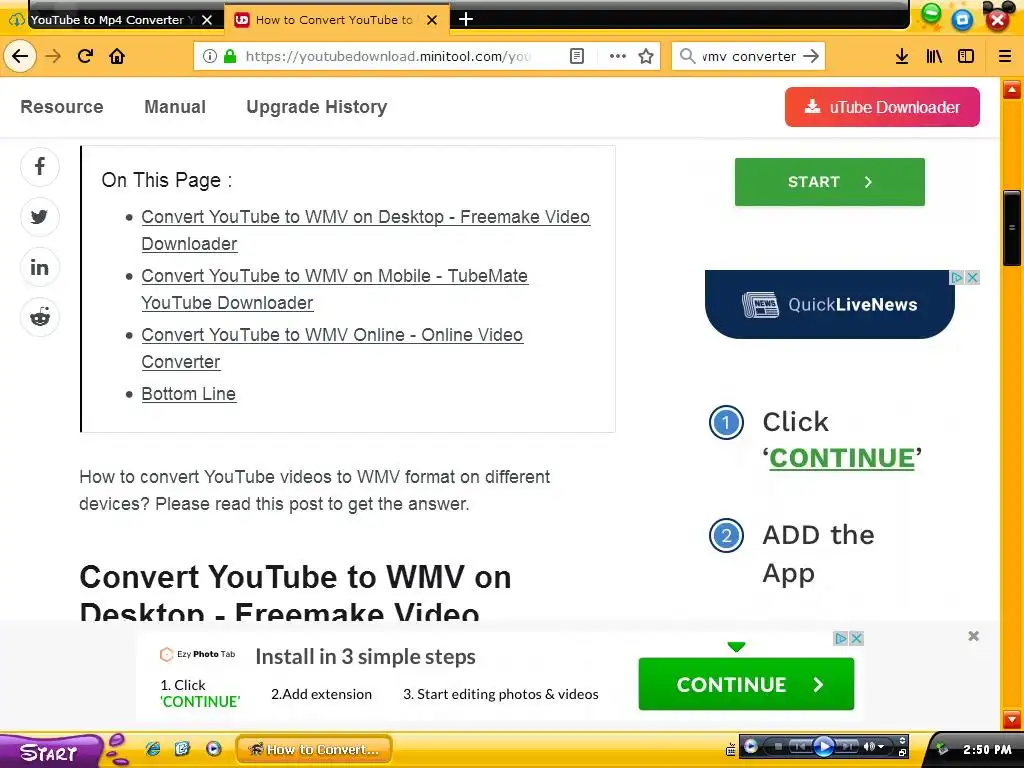Open the Windows Start menu
Screen dimensions: 1024x768
(51, 752)
